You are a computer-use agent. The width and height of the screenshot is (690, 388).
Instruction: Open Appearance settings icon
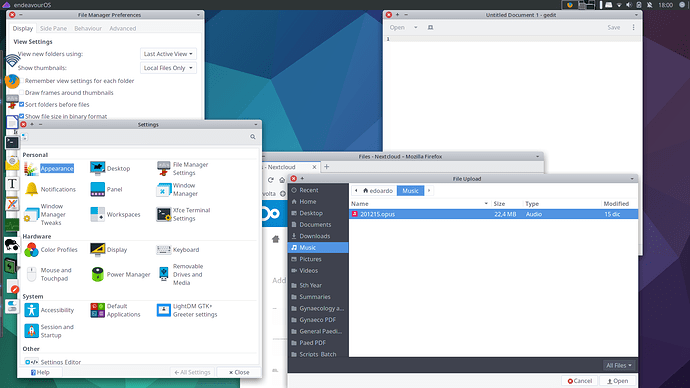pos(31,168)
